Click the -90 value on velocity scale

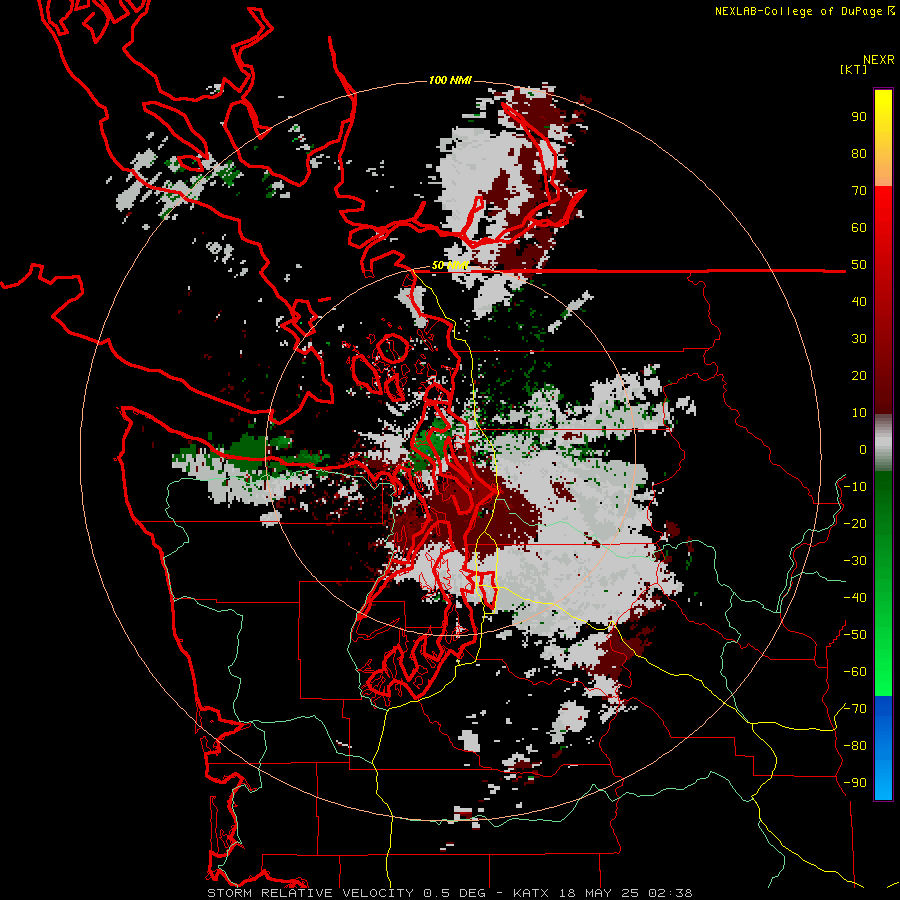click(855, 783)
